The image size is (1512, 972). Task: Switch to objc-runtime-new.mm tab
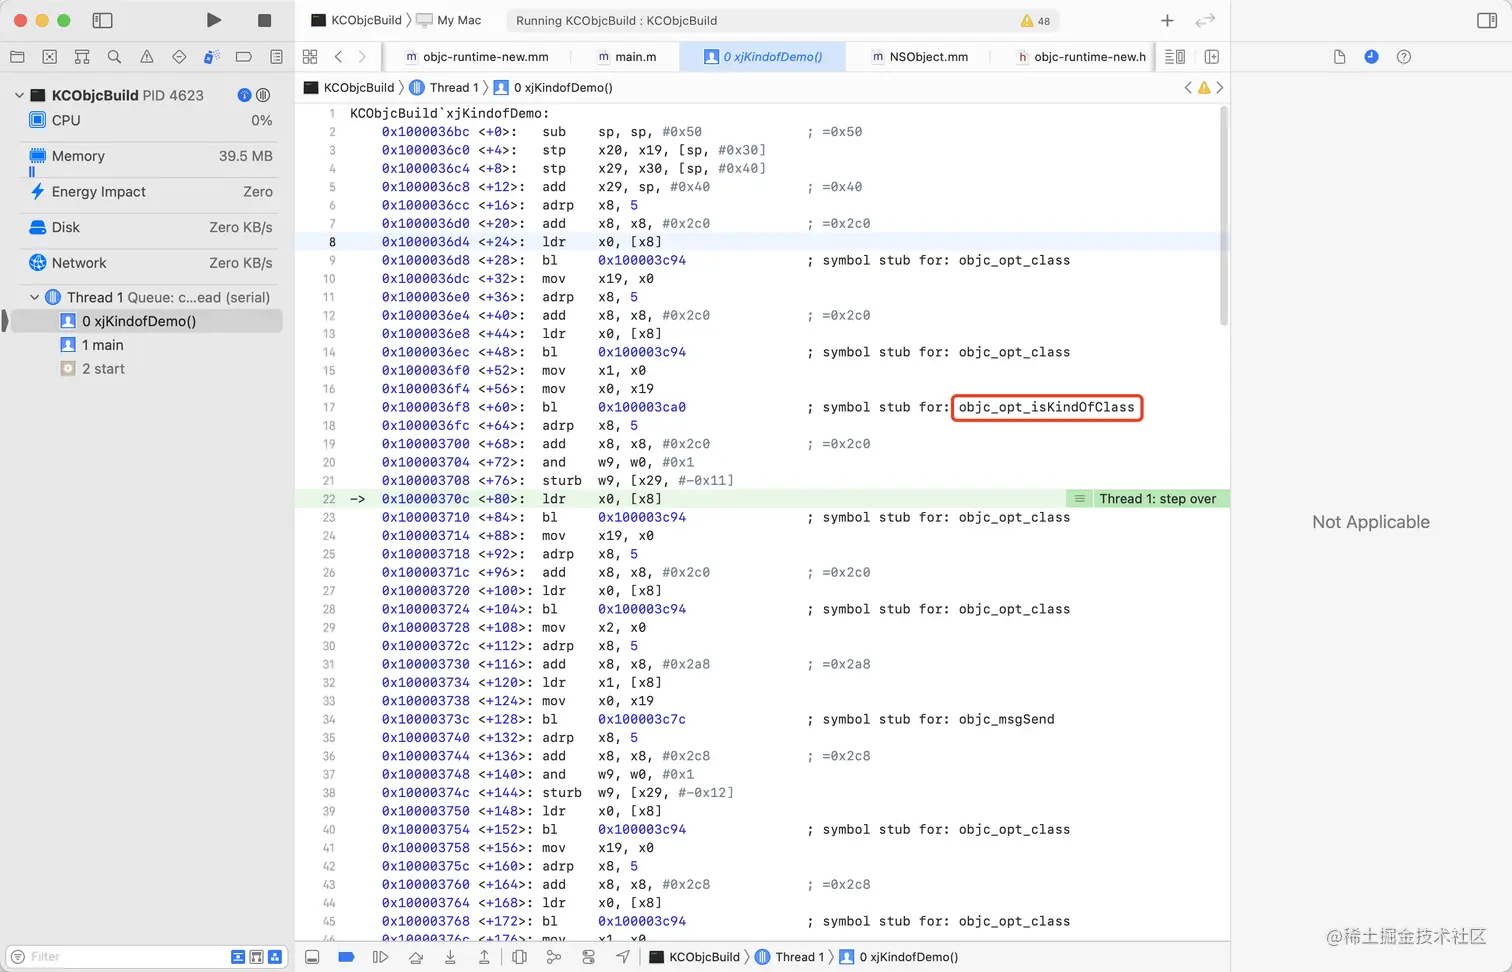[x=476, y=57]
